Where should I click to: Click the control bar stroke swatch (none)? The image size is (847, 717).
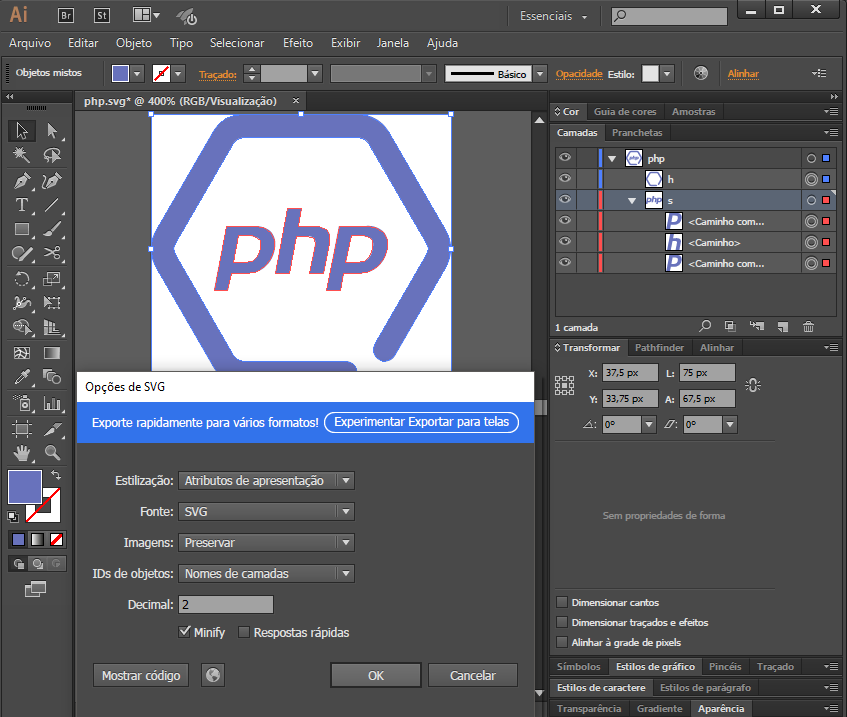[x=161, y=73]
